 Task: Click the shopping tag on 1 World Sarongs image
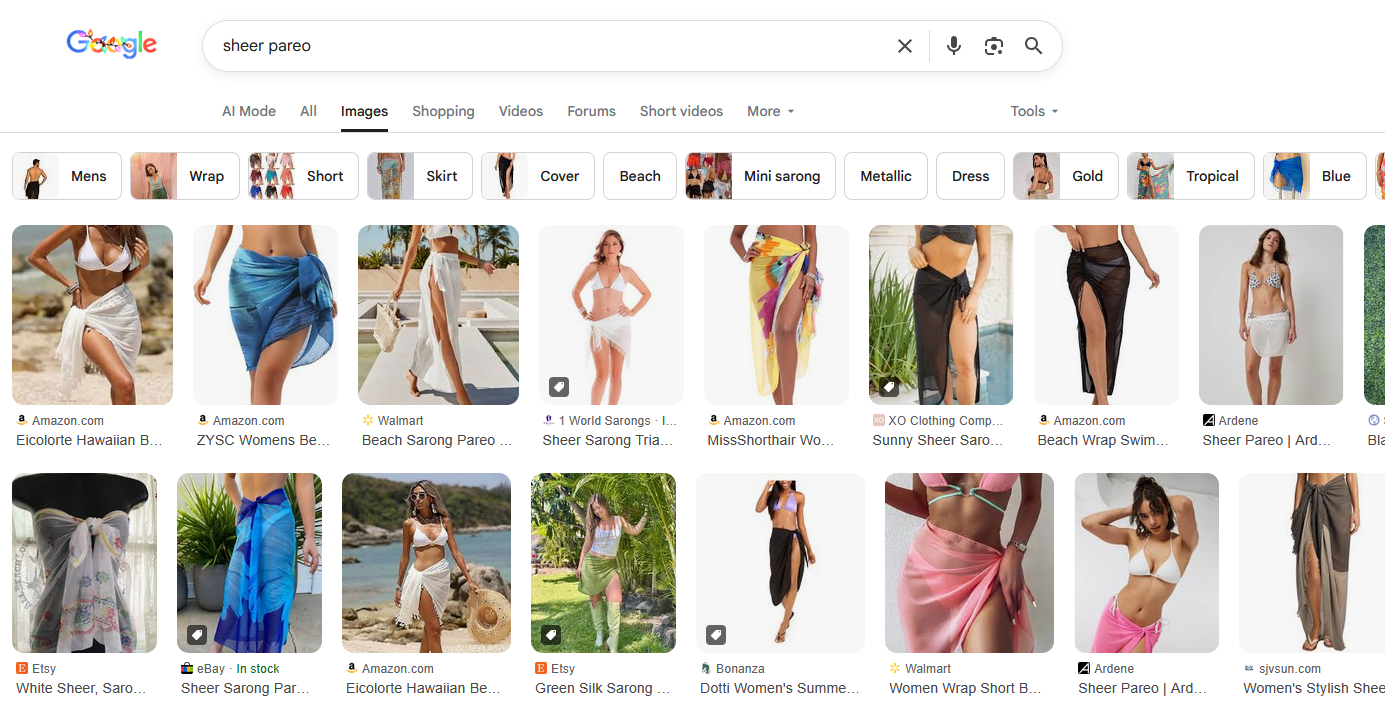tap(559, 386)
